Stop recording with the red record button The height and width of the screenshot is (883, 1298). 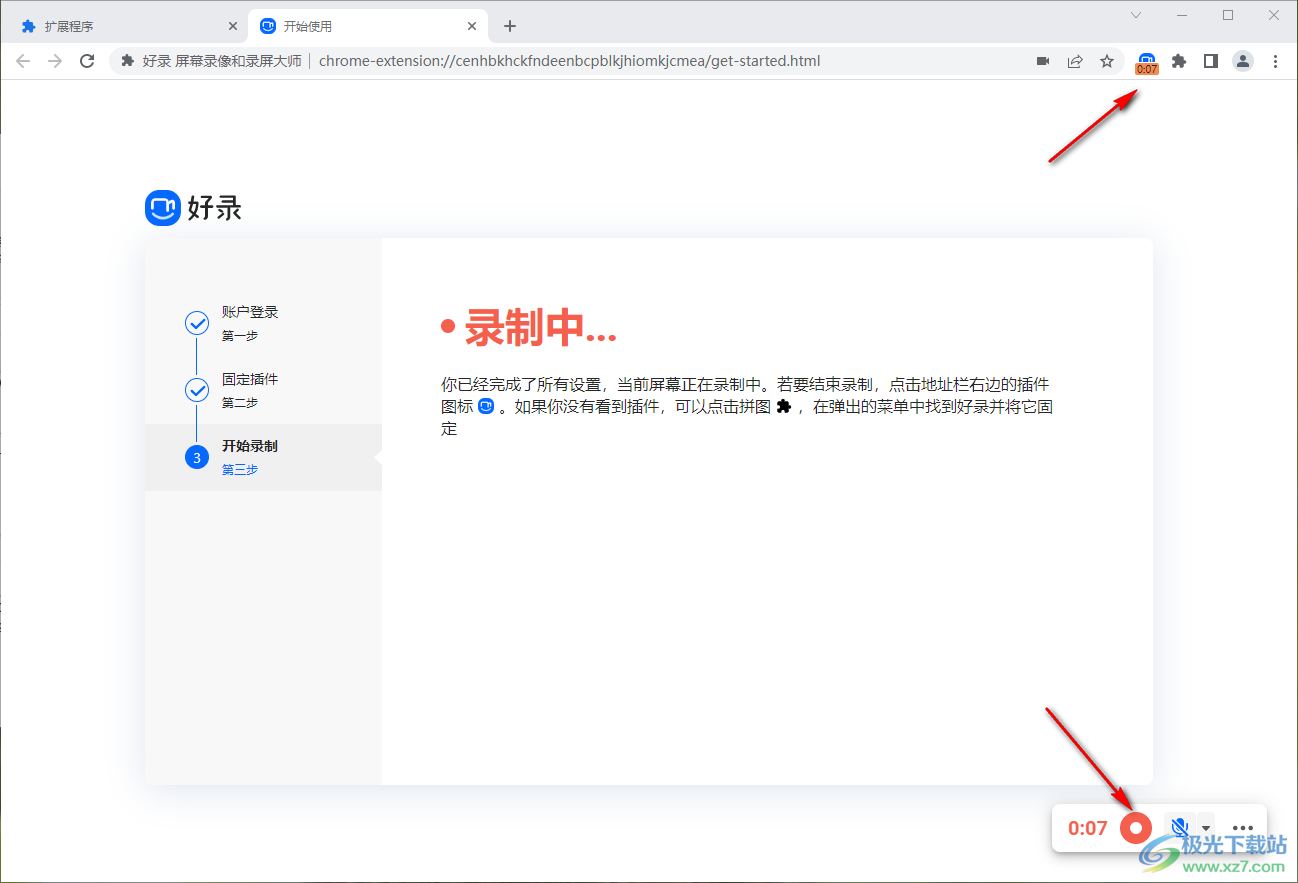coord(1136,828)
